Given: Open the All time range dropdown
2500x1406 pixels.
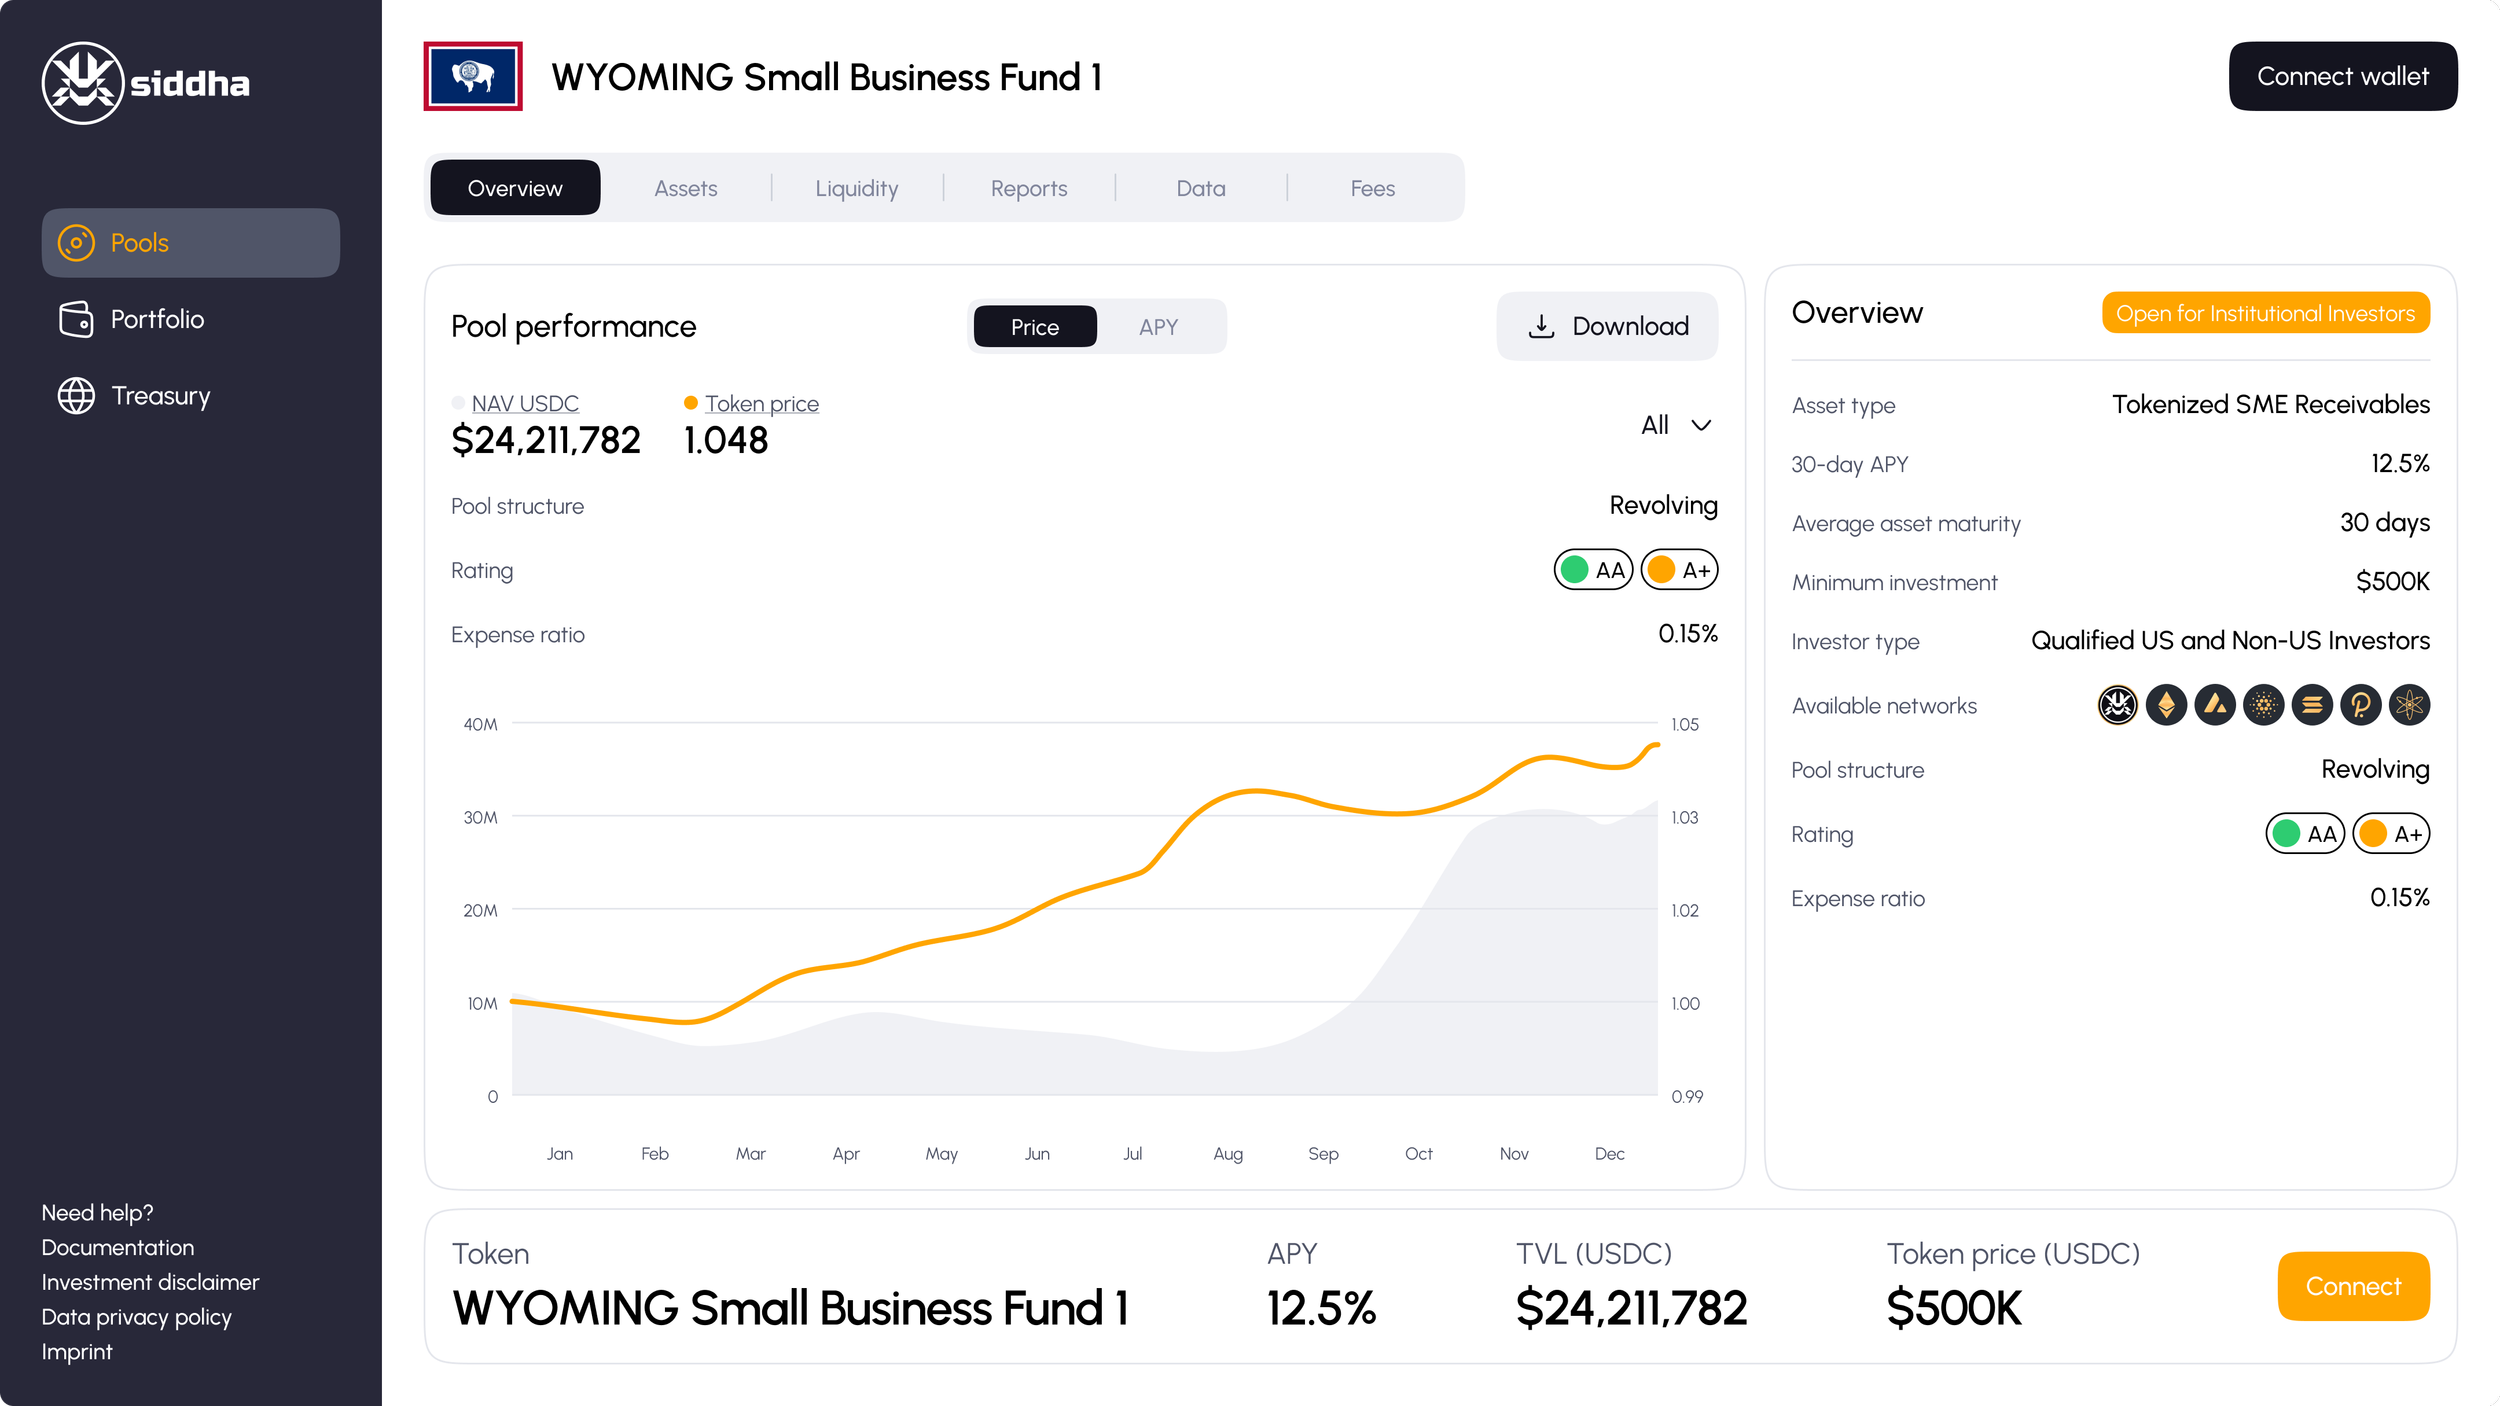Looking at the screenshot, I should pos(1676,425).
